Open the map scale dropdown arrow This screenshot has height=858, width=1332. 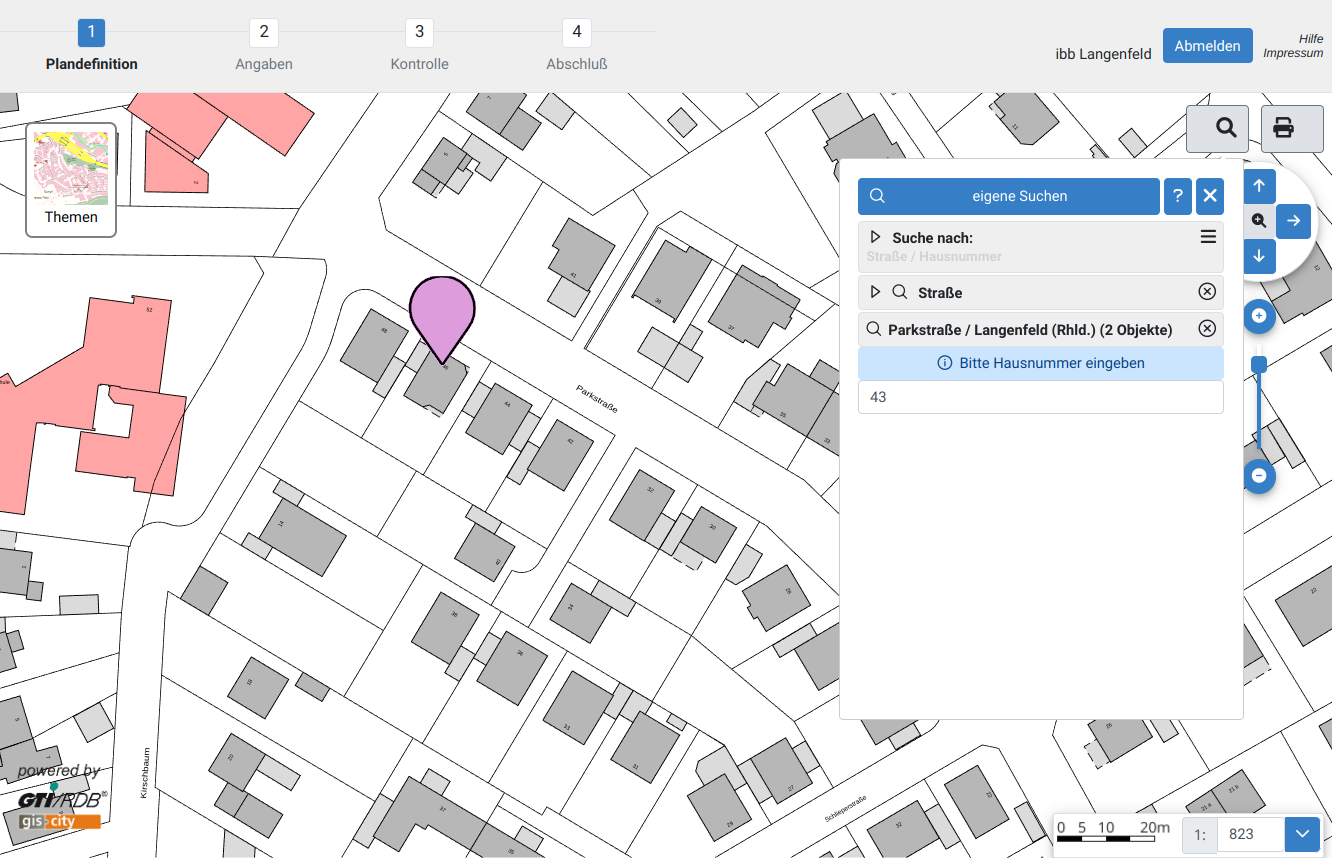(1302, 833)
